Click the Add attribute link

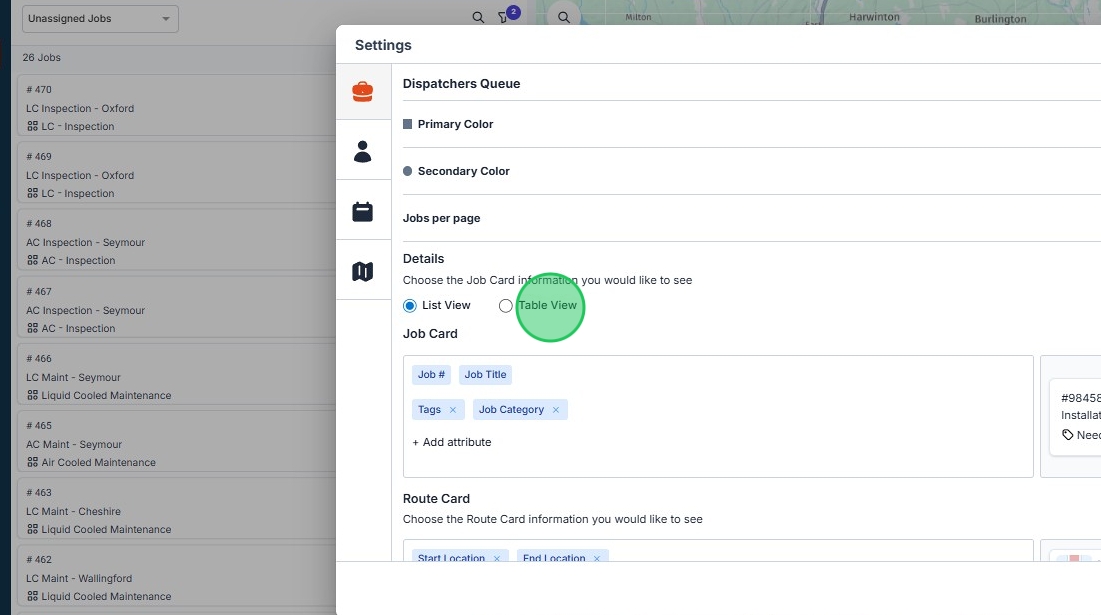click(452, 442)
